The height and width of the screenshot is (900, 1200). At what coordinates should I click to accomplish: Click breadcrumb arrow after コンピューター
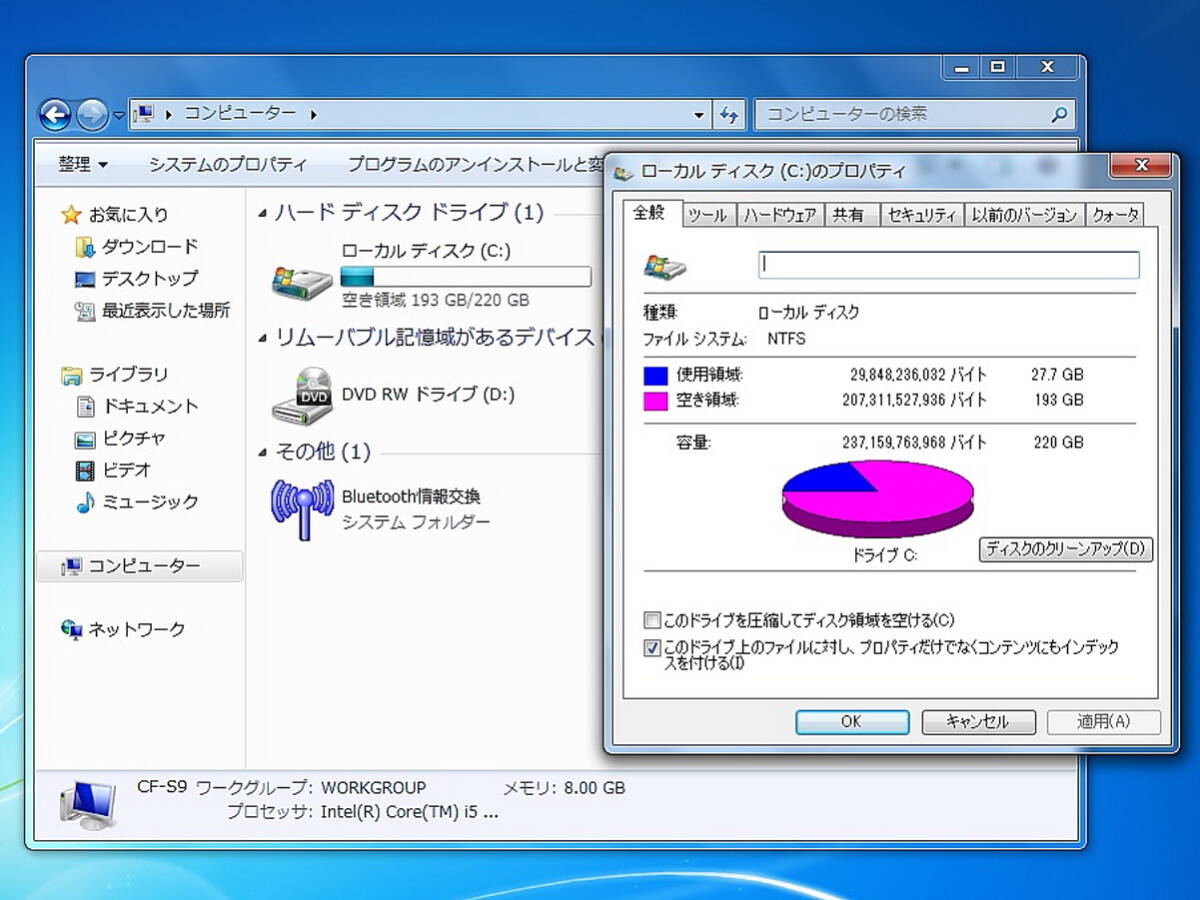tap(314, 115)
